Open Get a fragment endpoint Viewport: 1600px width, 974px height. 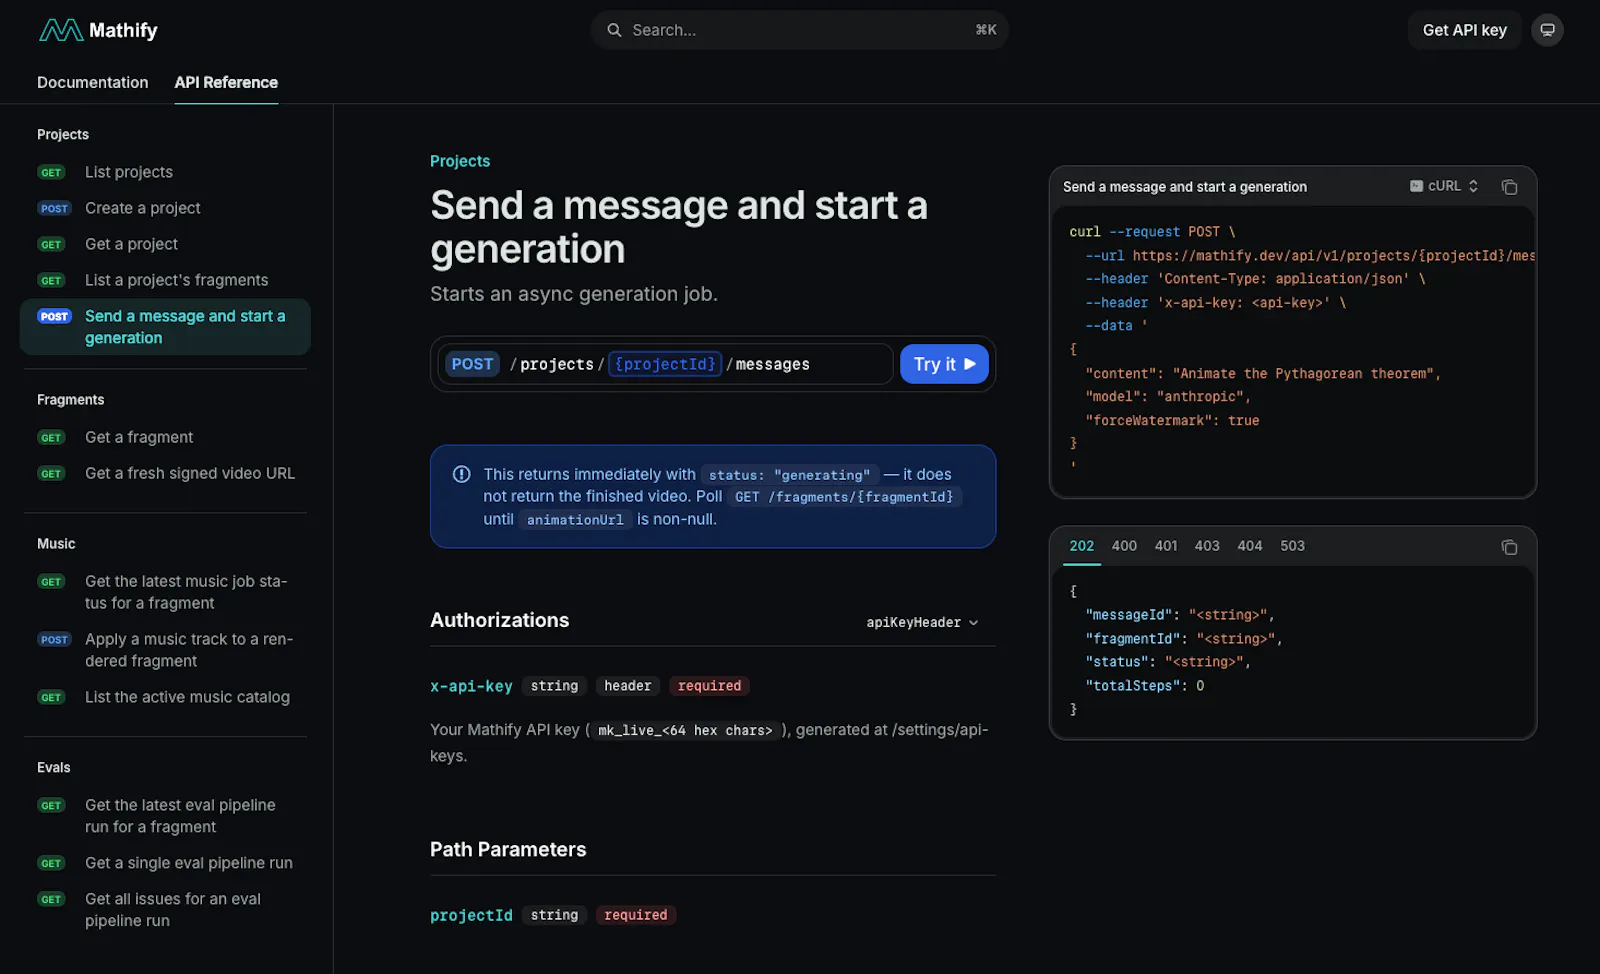165,437
